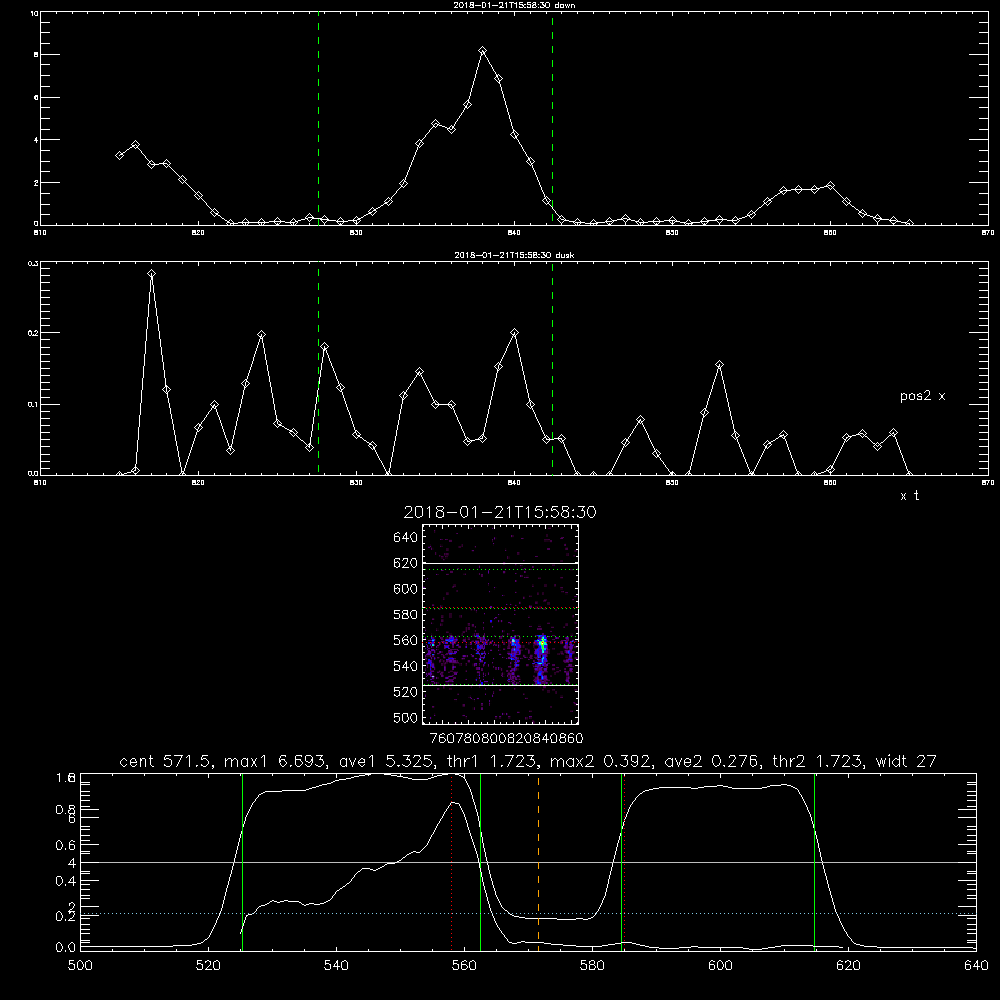The width and height of the screenshot is (1000, 1000).
Task: Click the 'widt 27' value in stats line
Action: pyautogui.click(x=906, y=761)
